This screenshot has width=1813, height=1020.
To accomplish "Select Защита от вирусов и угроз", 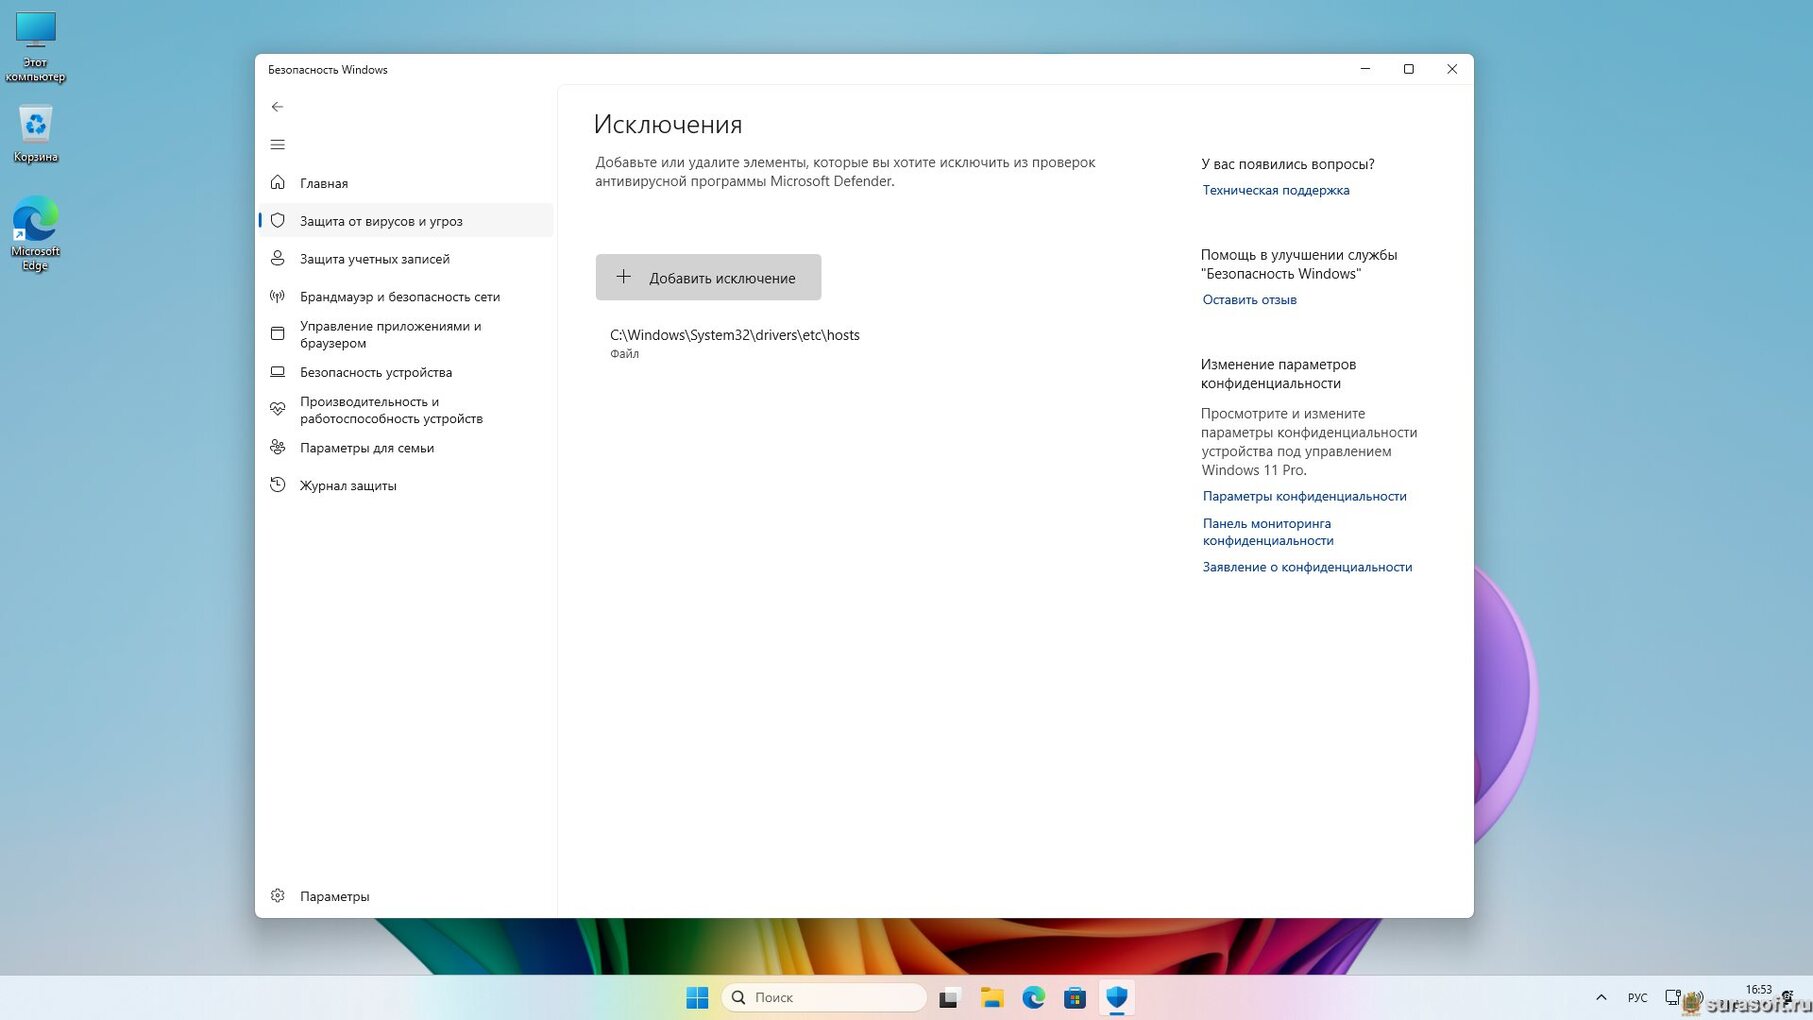I will 381,221.
